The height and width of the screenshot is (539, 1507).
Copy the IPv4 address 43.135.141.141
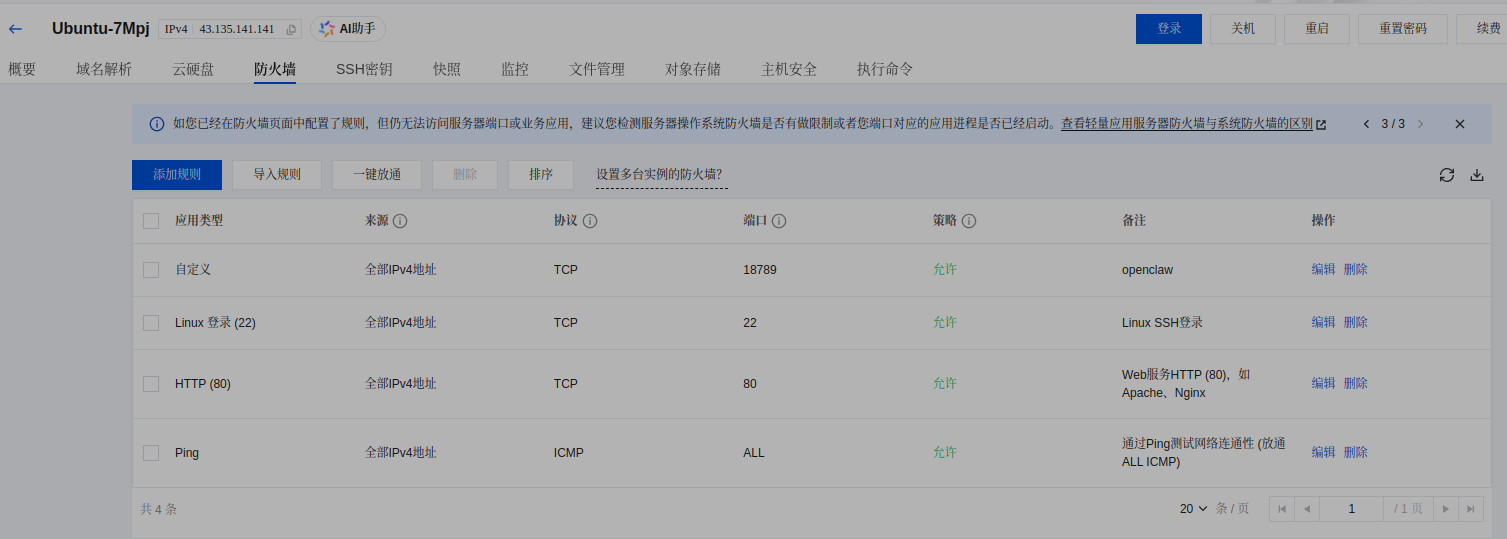click(292, 30)
